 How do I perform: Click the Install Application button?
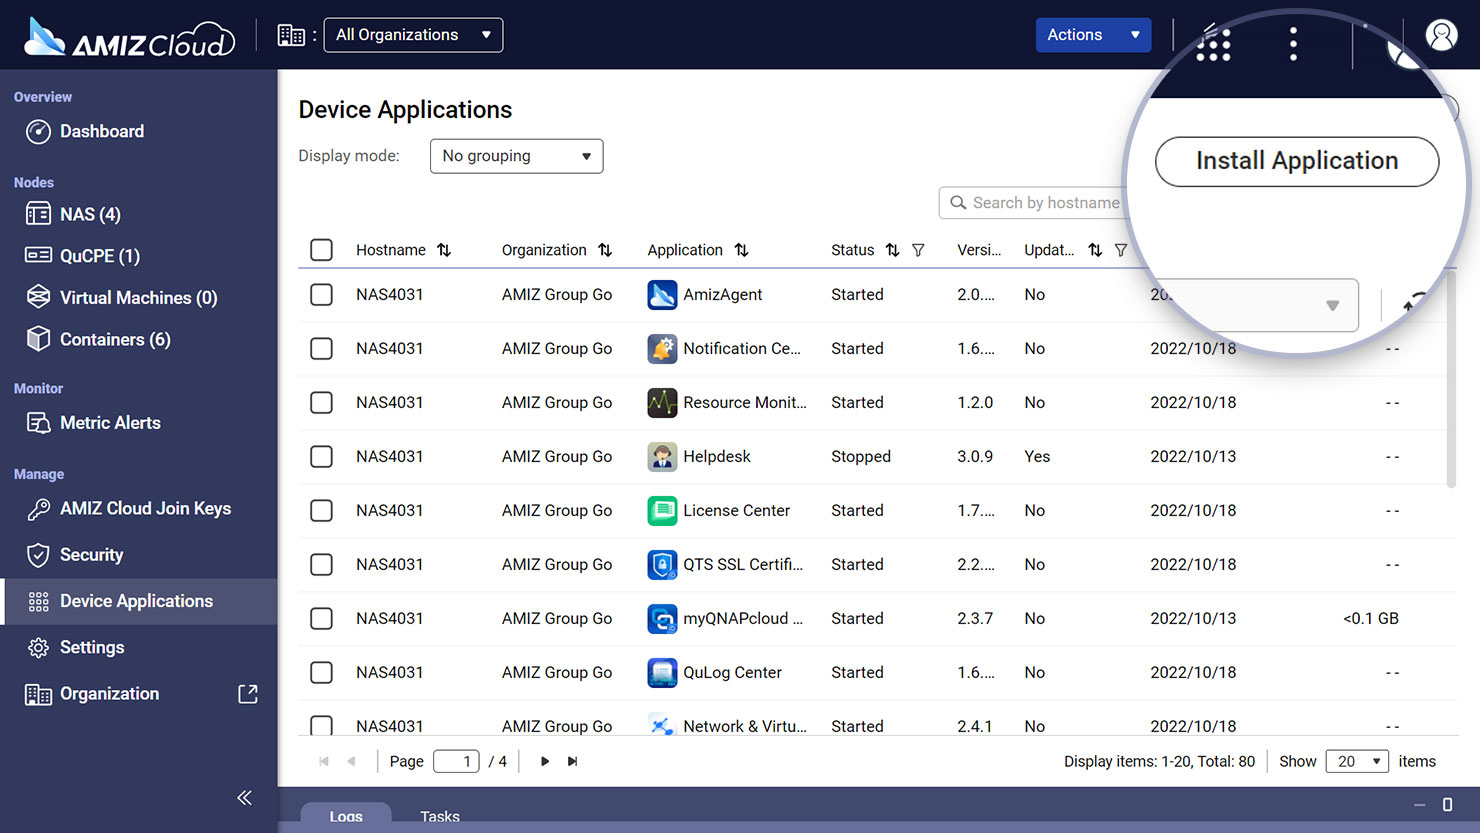click(1296, 161)
